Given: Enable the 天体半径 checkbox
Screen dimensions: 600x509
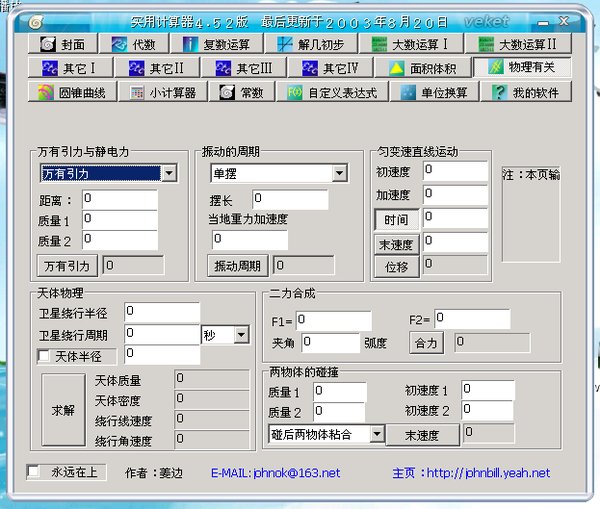Looking at the screenshot, I should (x=44, y=356).
